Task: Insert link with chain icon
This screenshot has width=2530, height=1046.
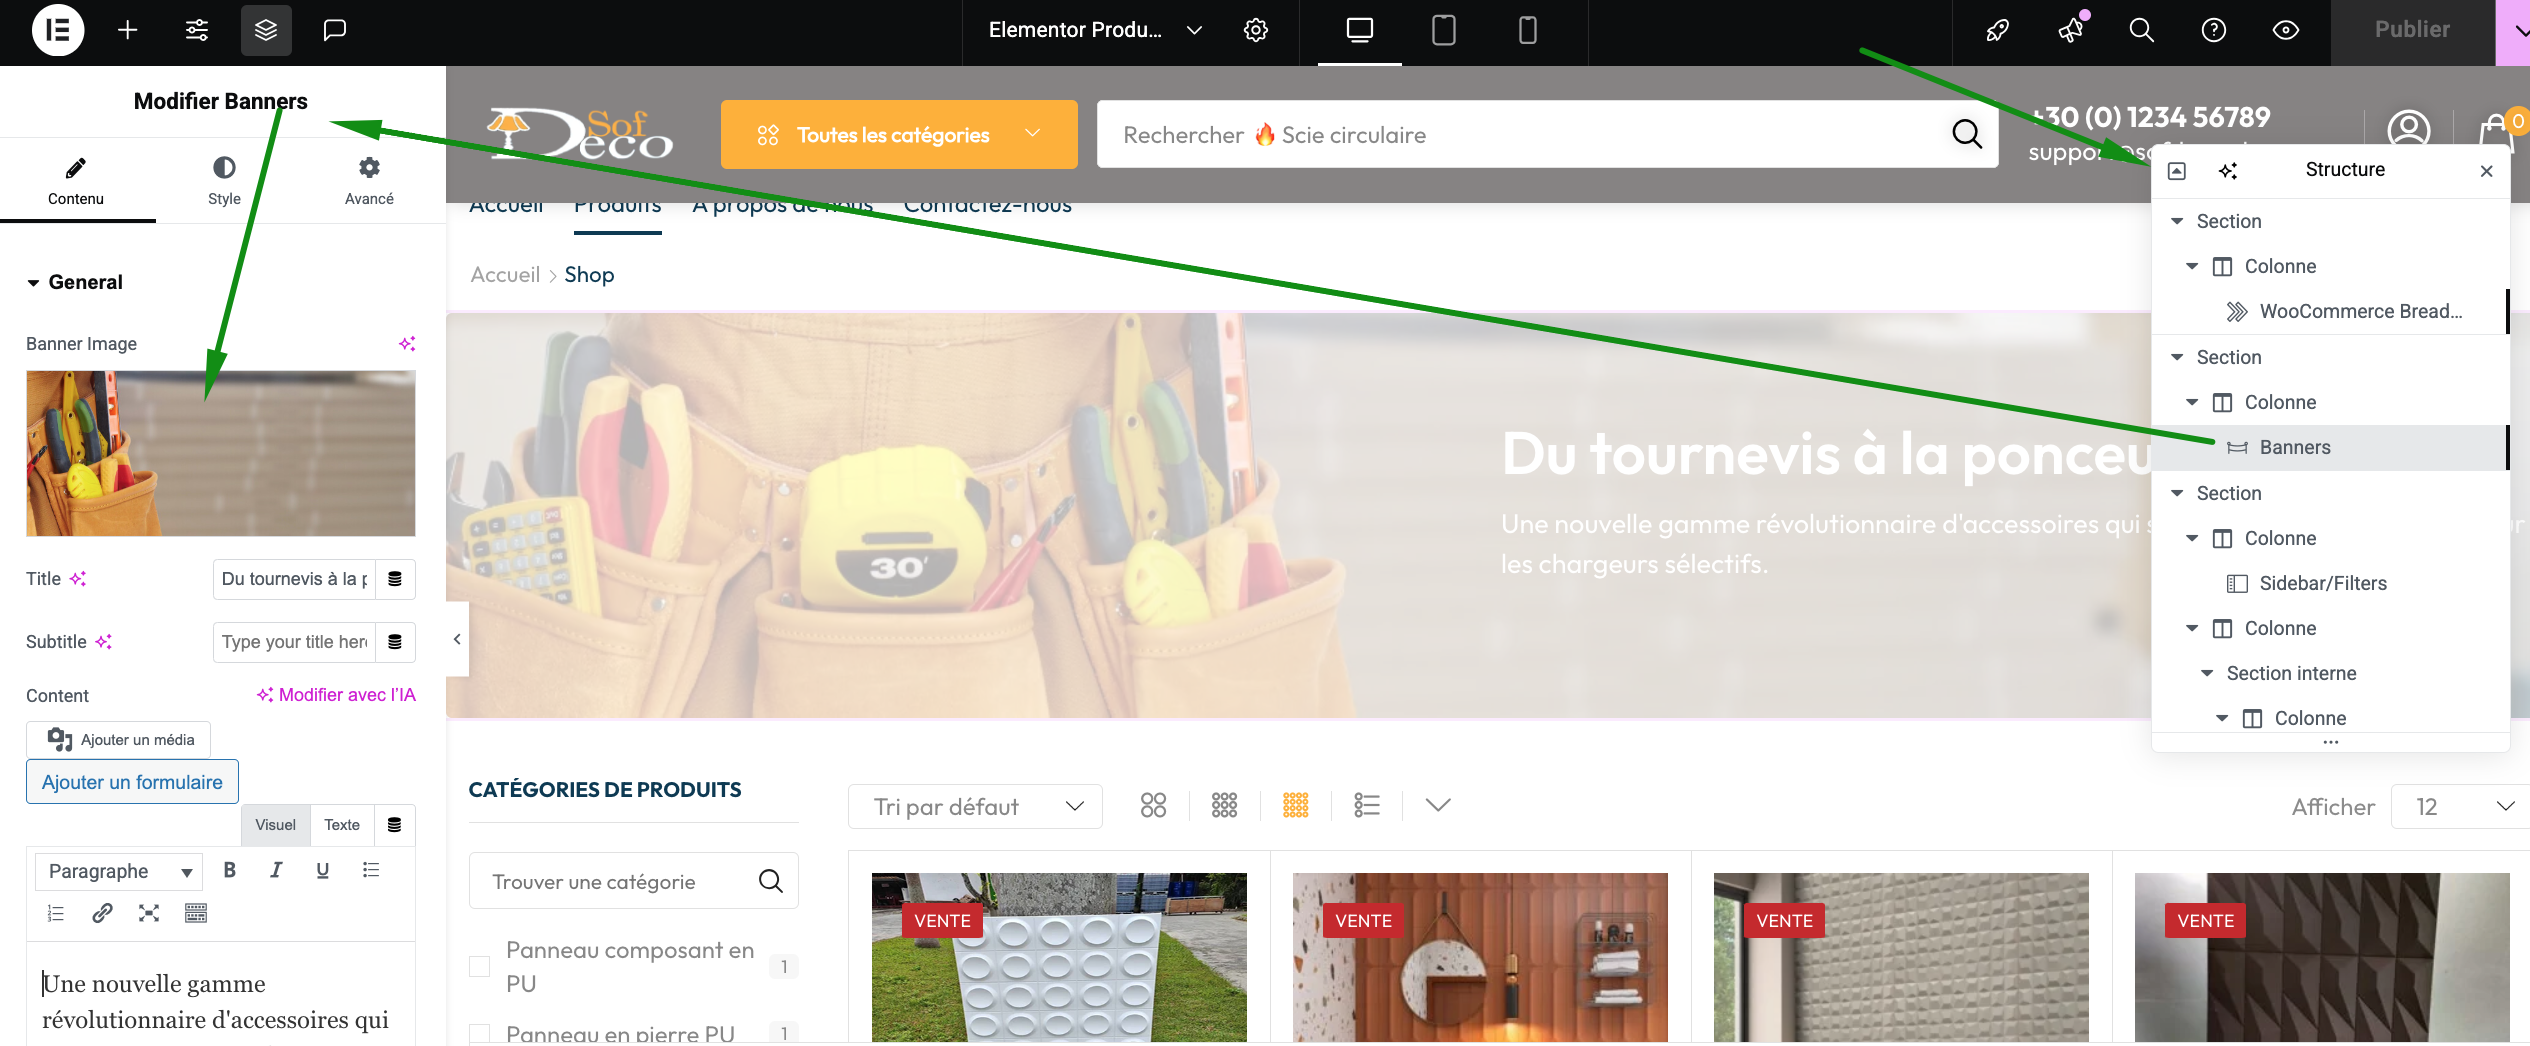Action: (102, 913)
